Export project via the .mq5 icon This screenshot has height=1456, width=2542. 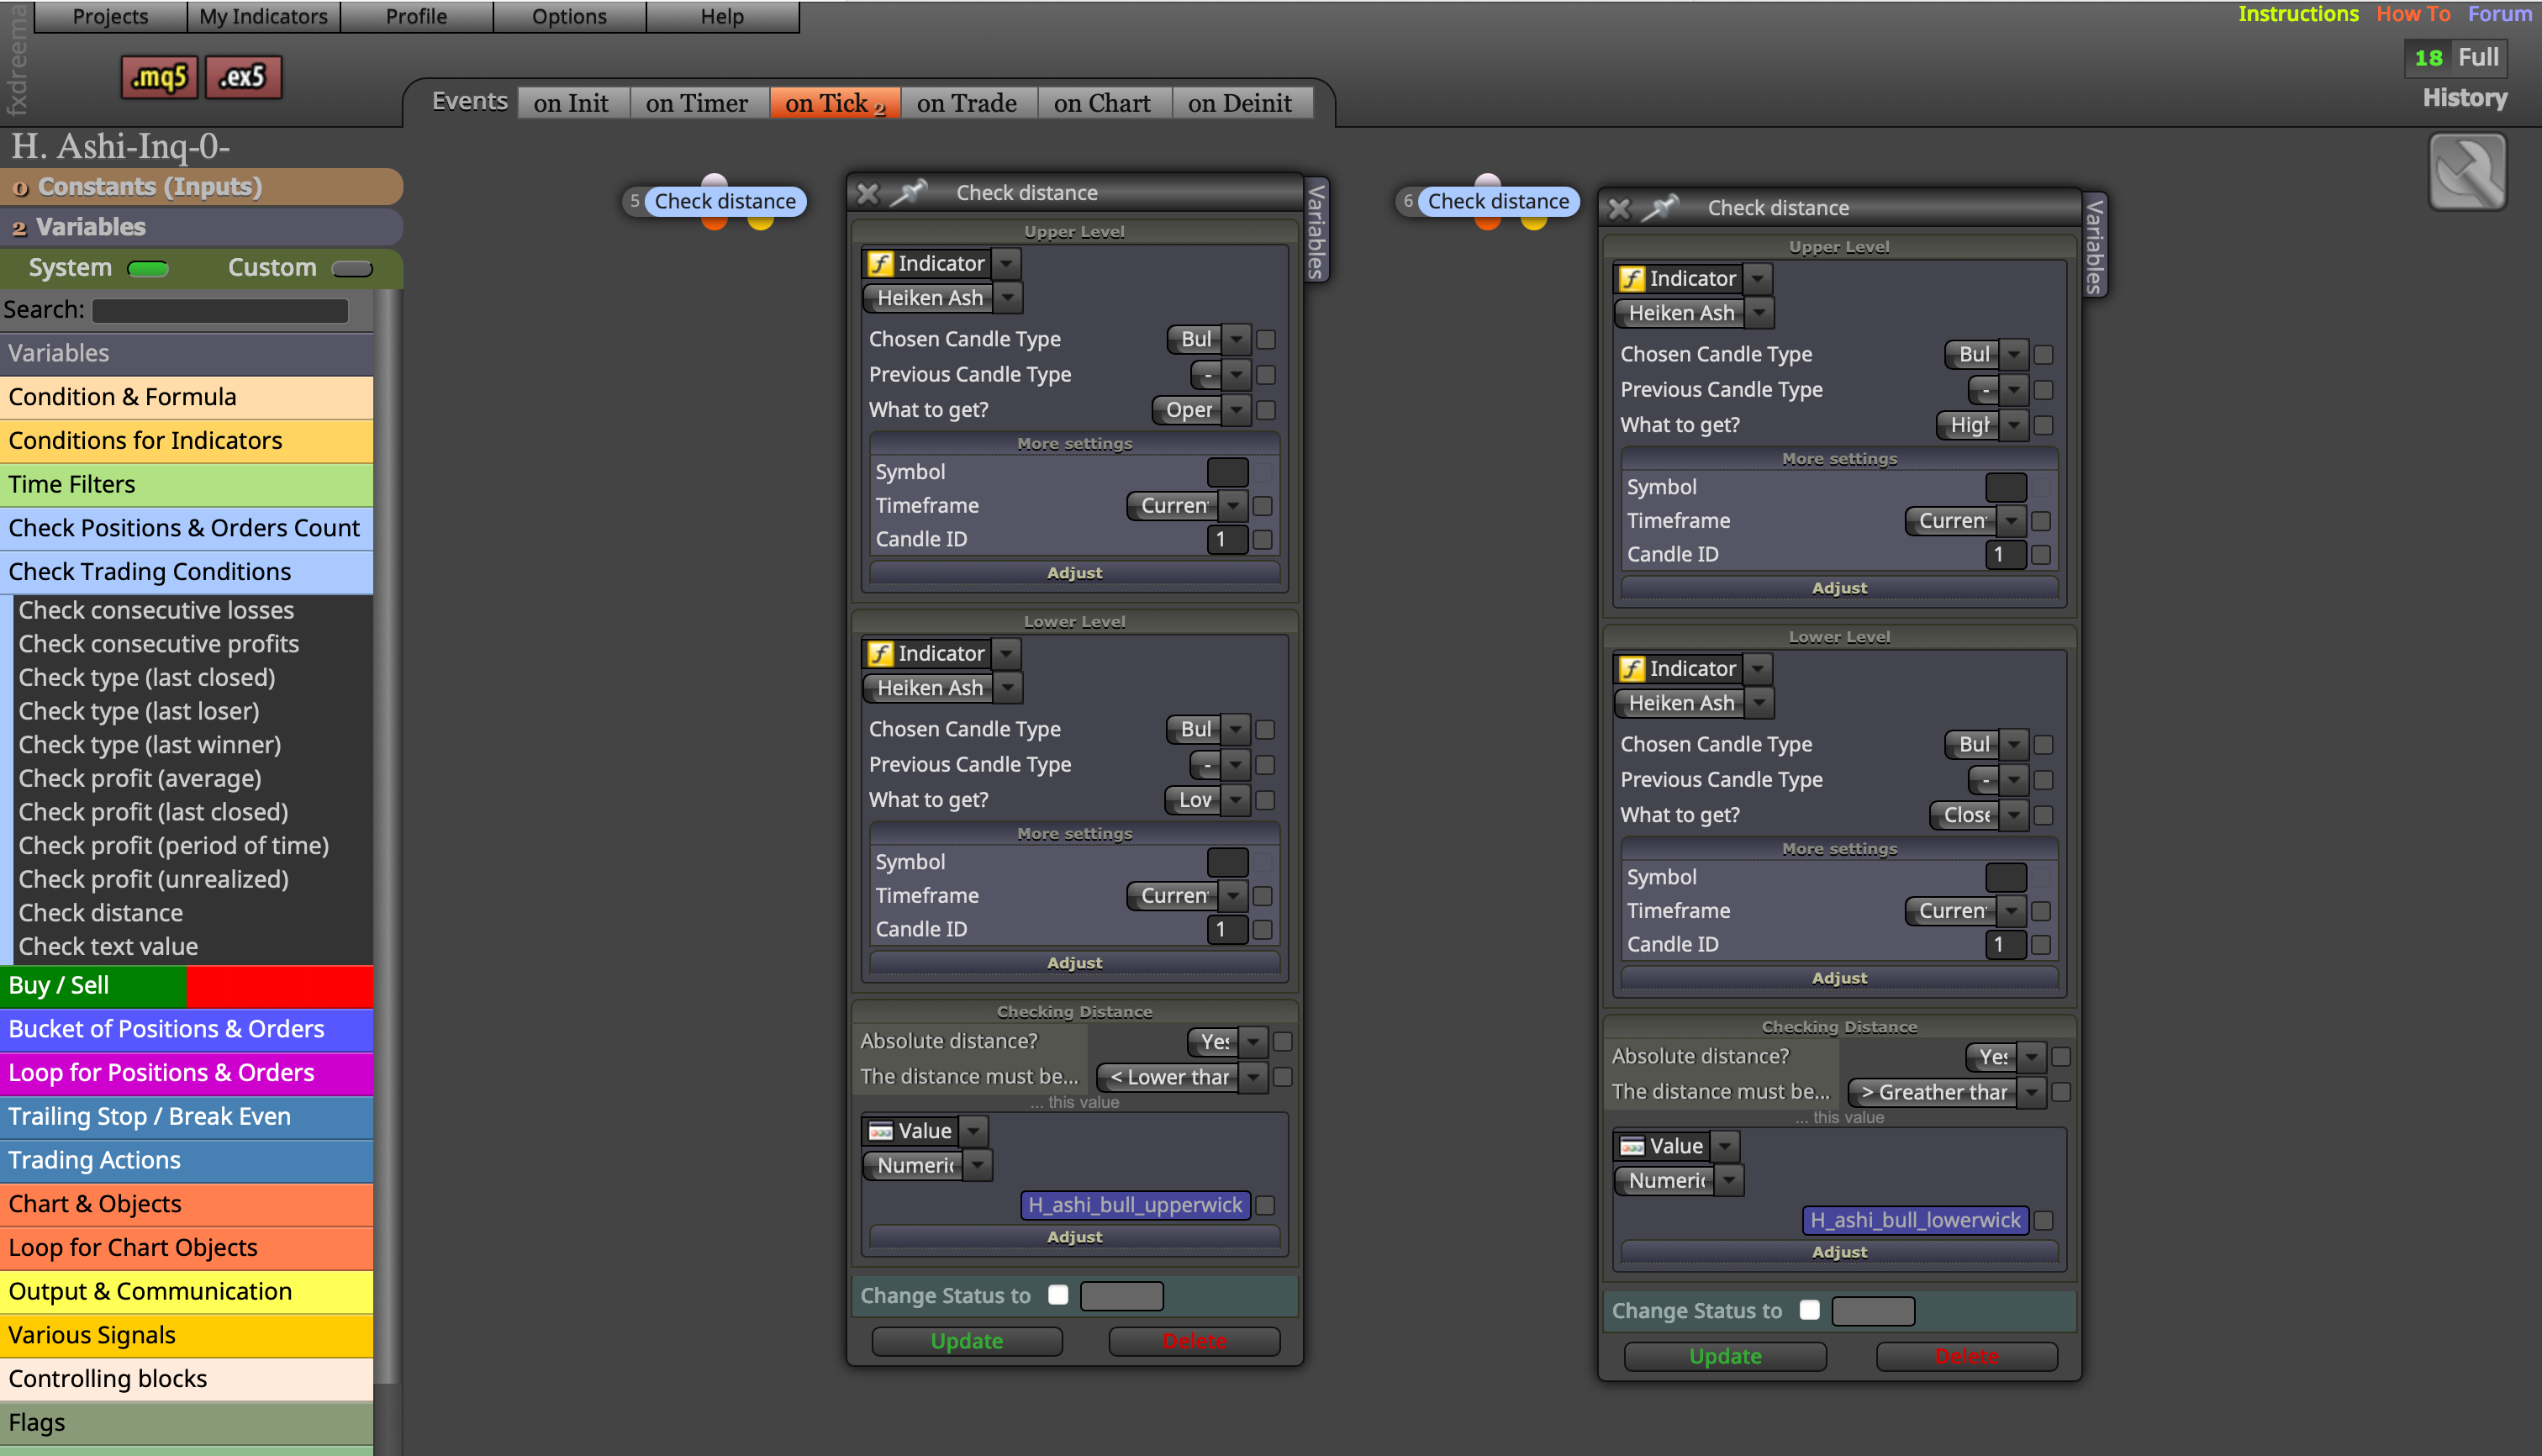[159, 77]
